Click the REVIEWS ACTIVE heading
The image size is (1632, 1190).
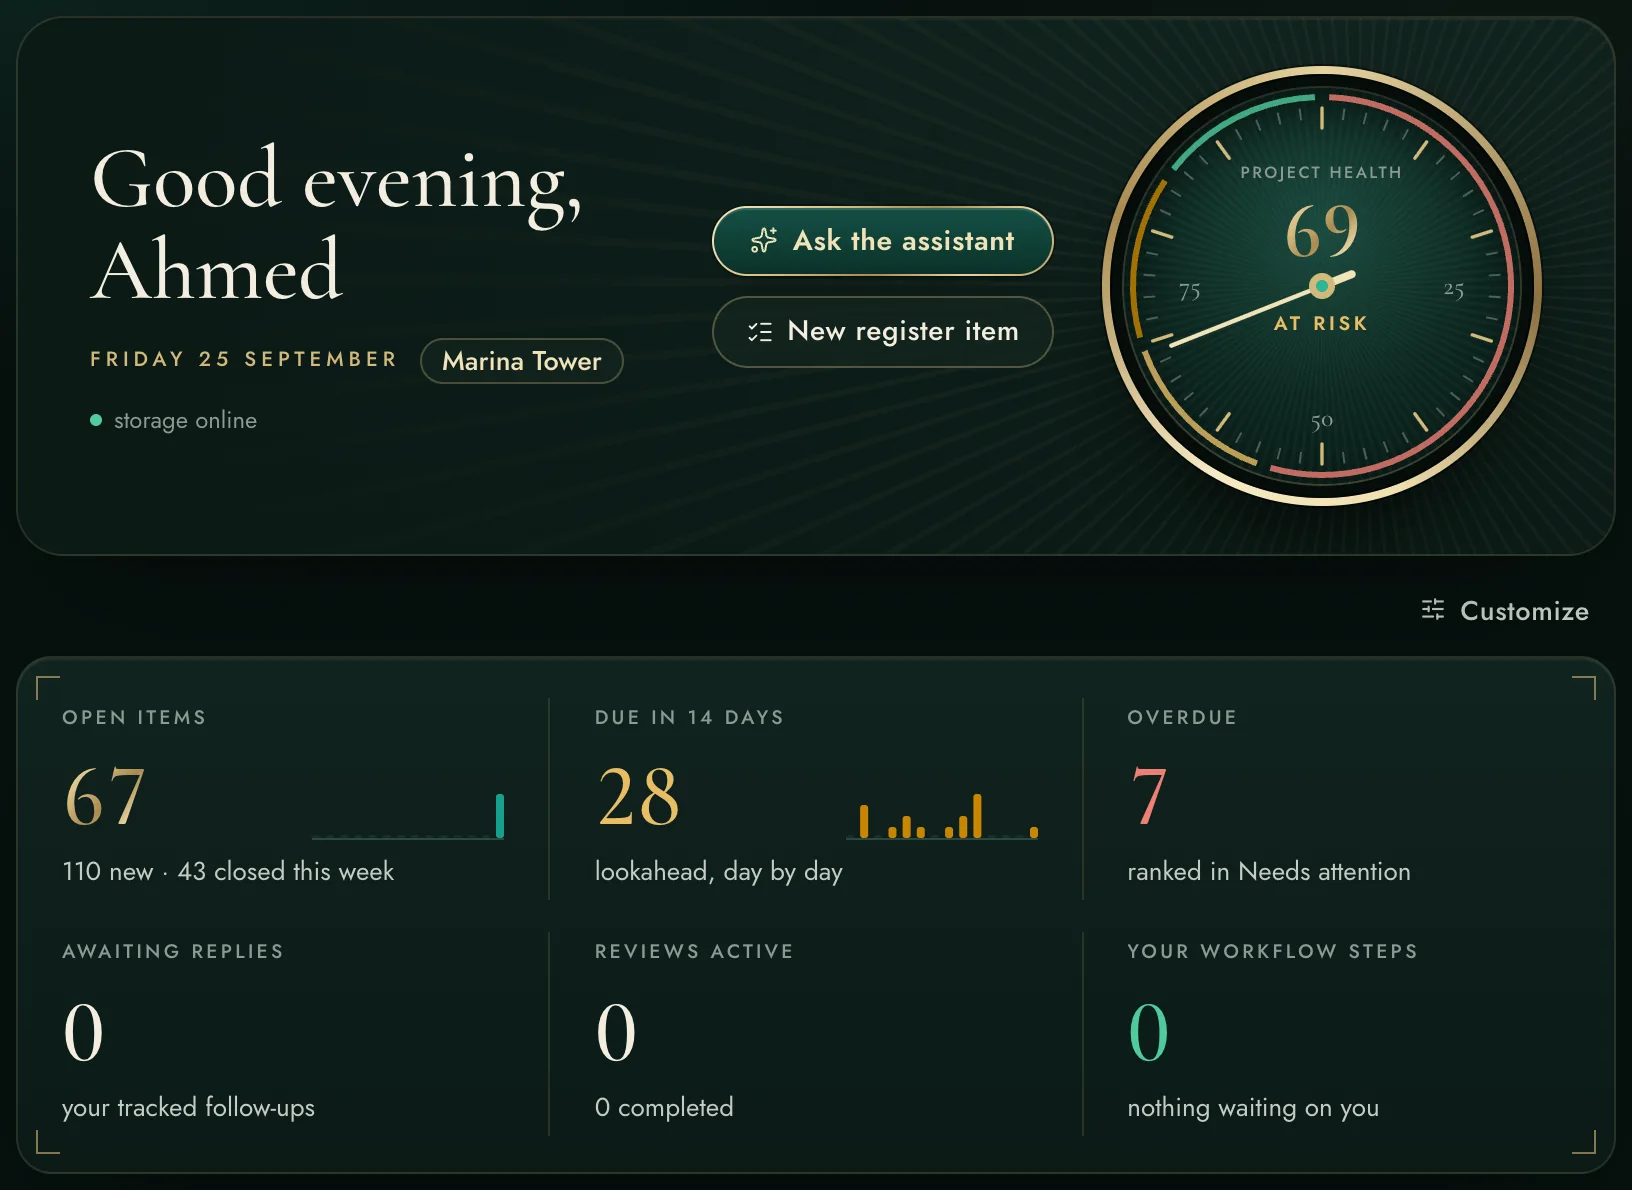tap(694, 951)
